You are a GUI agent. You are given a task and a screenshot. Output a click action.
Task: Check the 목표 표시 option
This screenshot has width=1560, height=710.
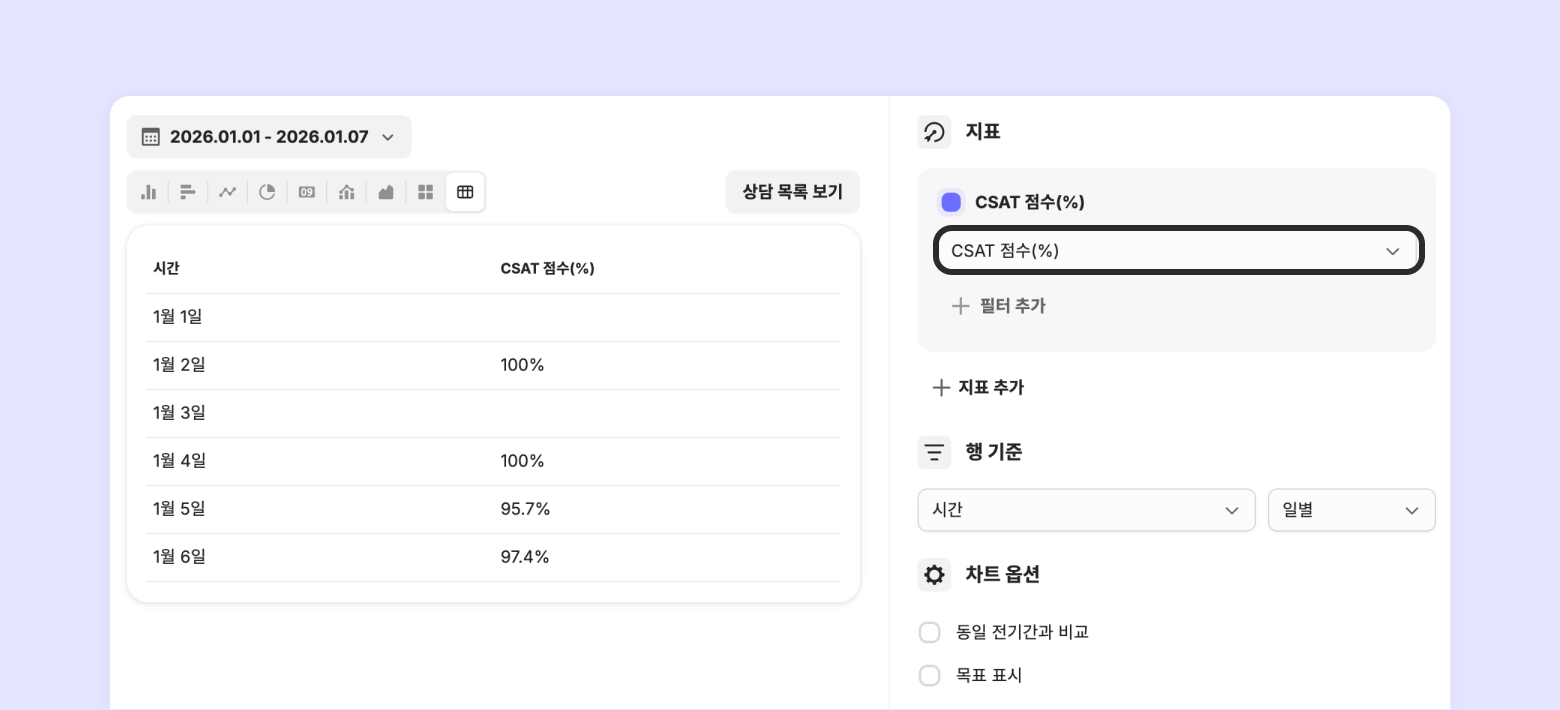coord(930,675)
